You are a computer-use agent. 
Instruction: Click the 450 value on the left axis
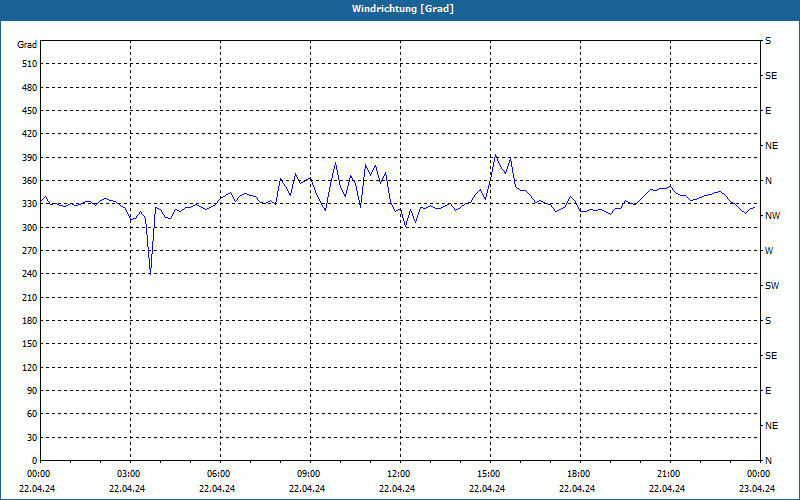(30, 111)
